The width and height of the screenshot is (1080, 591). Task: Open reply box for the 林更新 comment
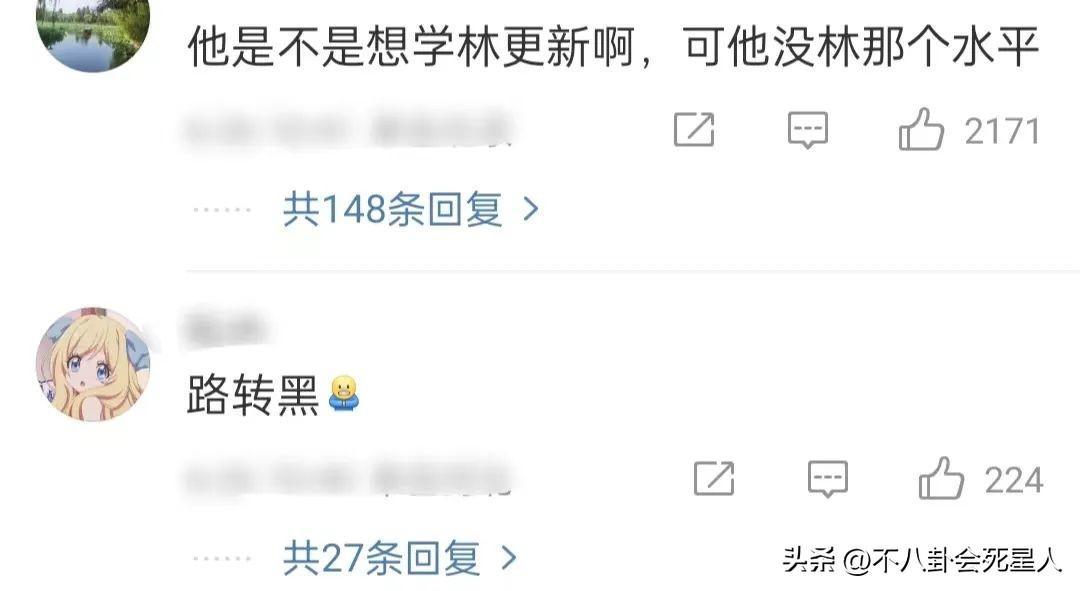807,129
